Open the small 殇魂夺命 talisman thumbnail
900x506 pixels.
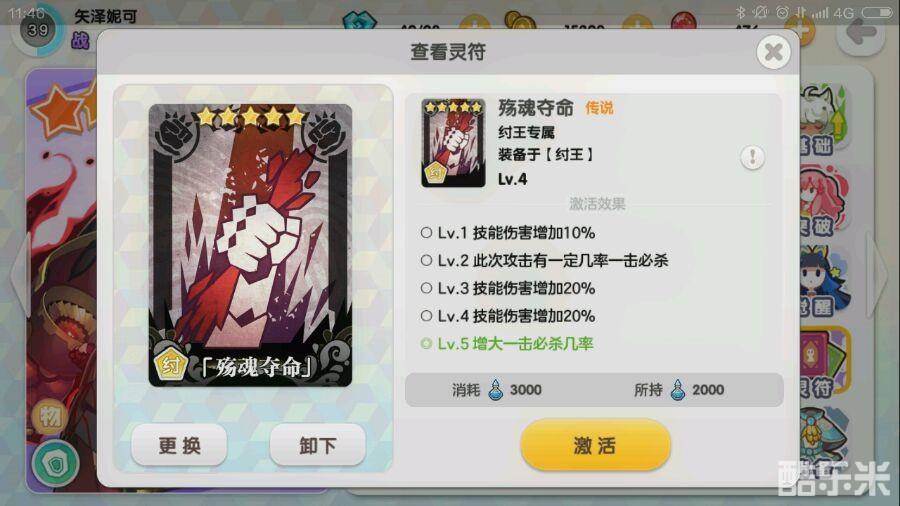[453, 143]
